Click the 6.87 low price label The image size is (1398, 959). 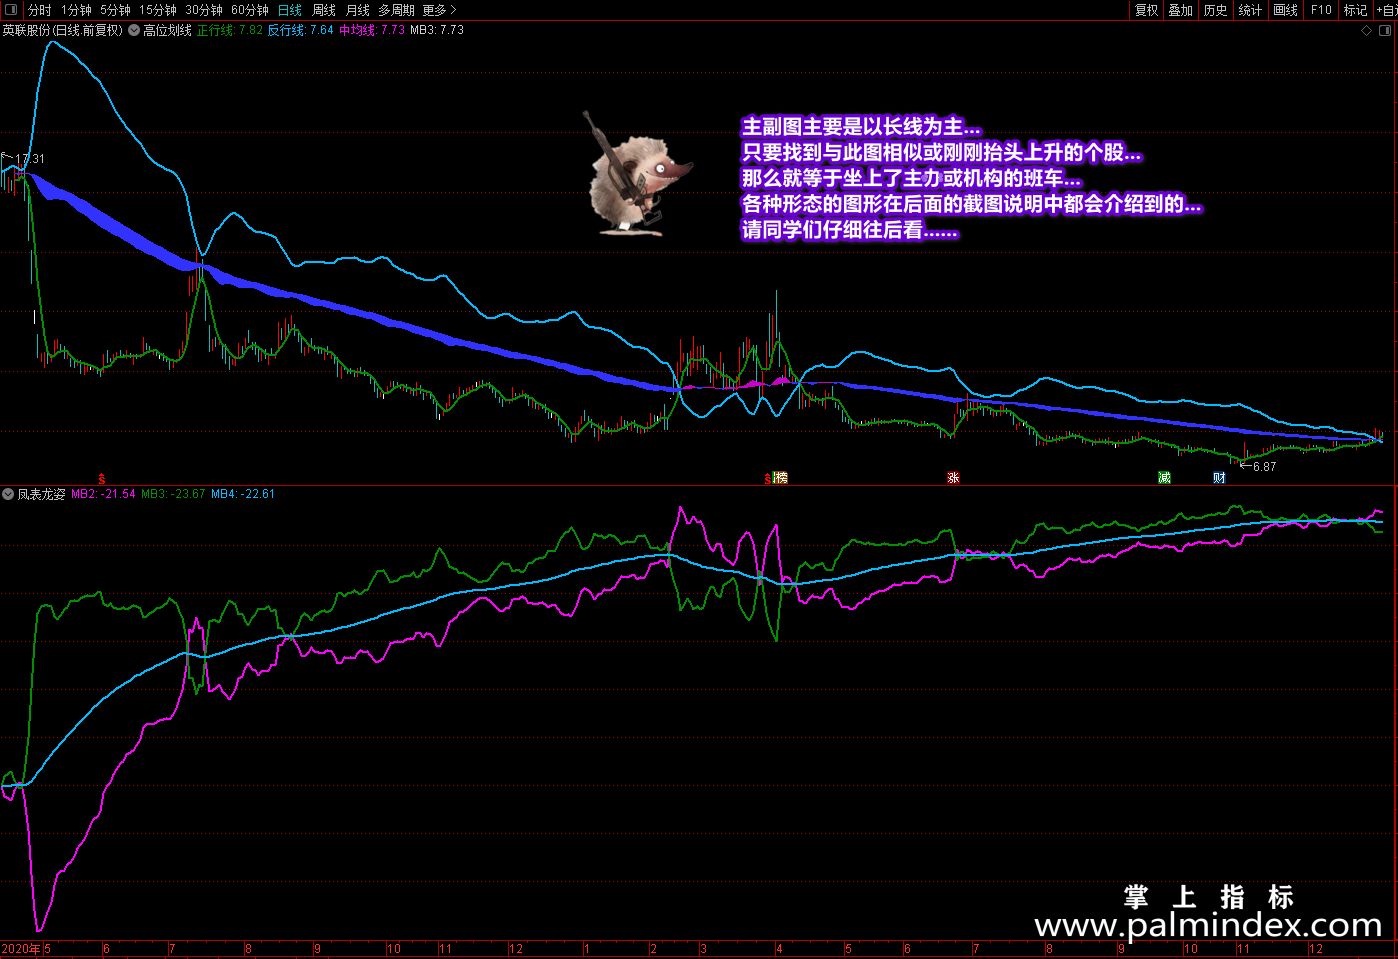tap(1264, 467)
